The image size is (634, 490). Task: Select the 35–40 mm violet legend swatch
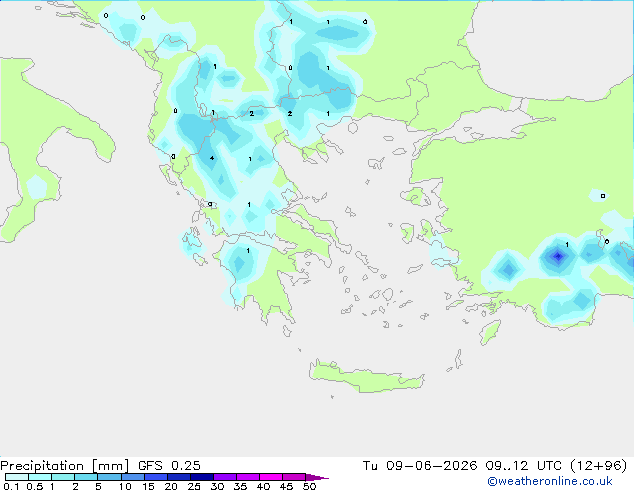click(x=247, y=477)
